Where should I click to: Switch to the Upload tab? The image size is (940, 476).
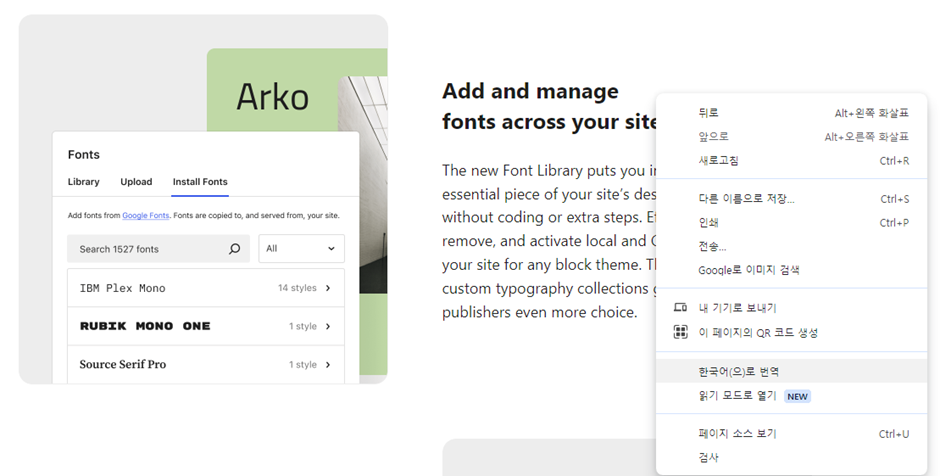[136, 182]
